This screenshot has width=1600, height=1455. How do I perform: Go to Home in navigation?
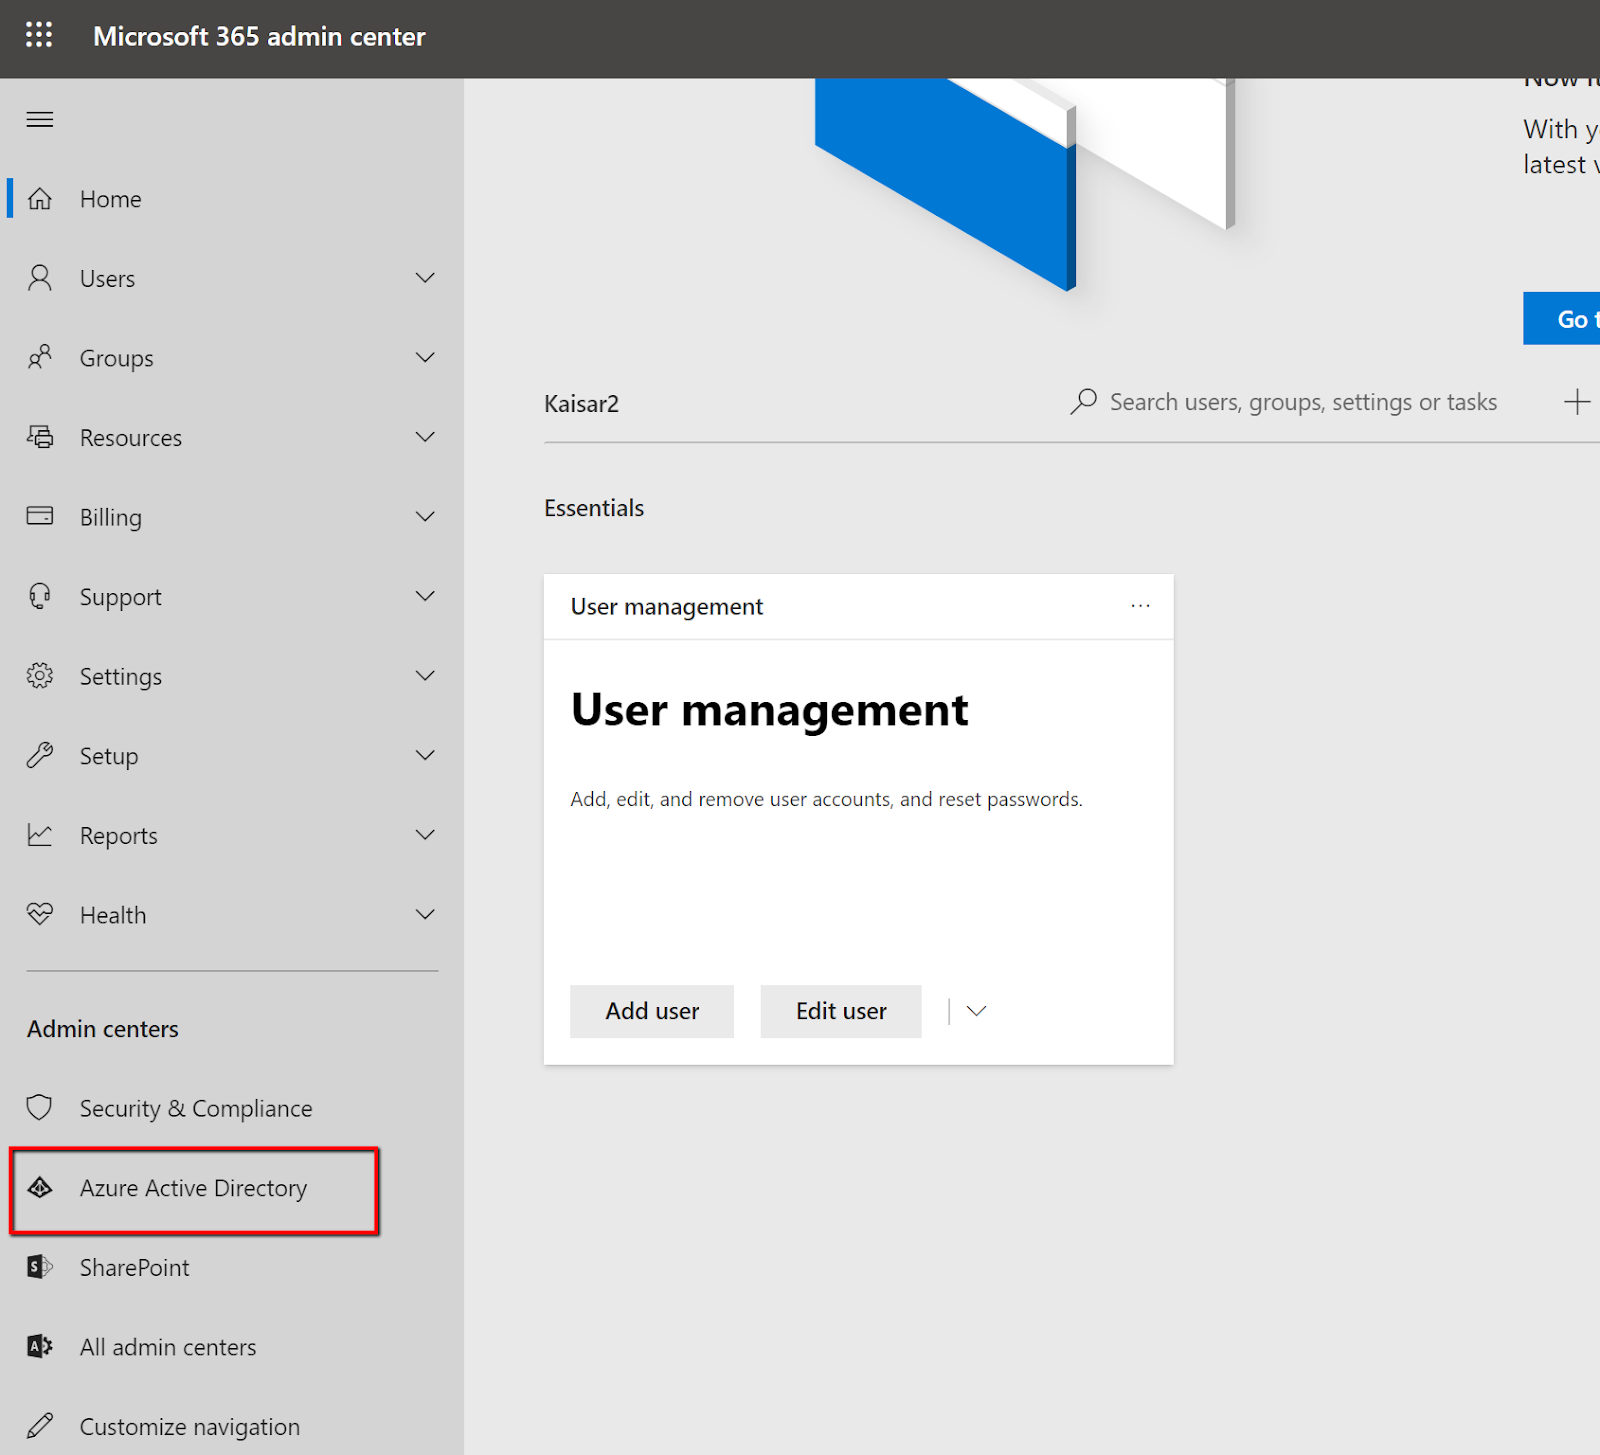click(x=232, y=199)
